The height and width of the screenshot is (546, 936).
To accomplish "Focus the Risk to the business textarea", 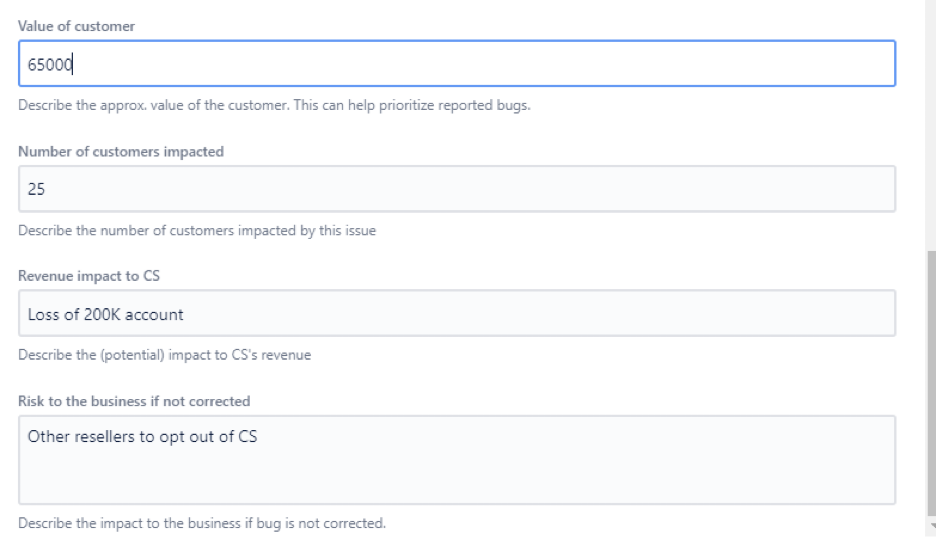I will click(457, 460).
